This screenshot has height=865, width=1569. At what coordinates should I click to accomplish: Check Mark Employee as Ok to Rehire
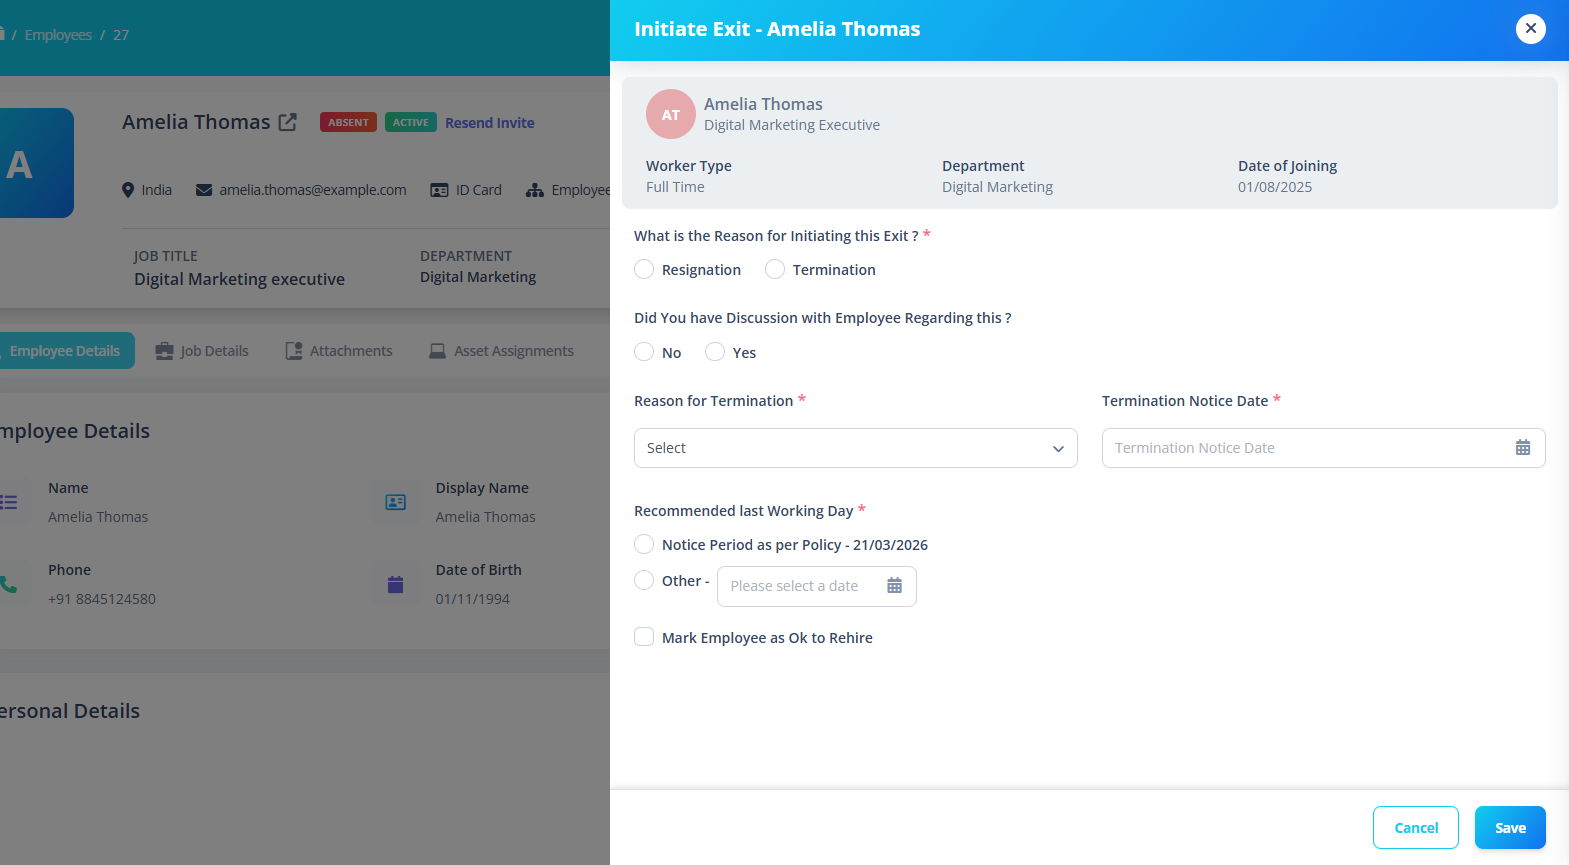[644, 637]
